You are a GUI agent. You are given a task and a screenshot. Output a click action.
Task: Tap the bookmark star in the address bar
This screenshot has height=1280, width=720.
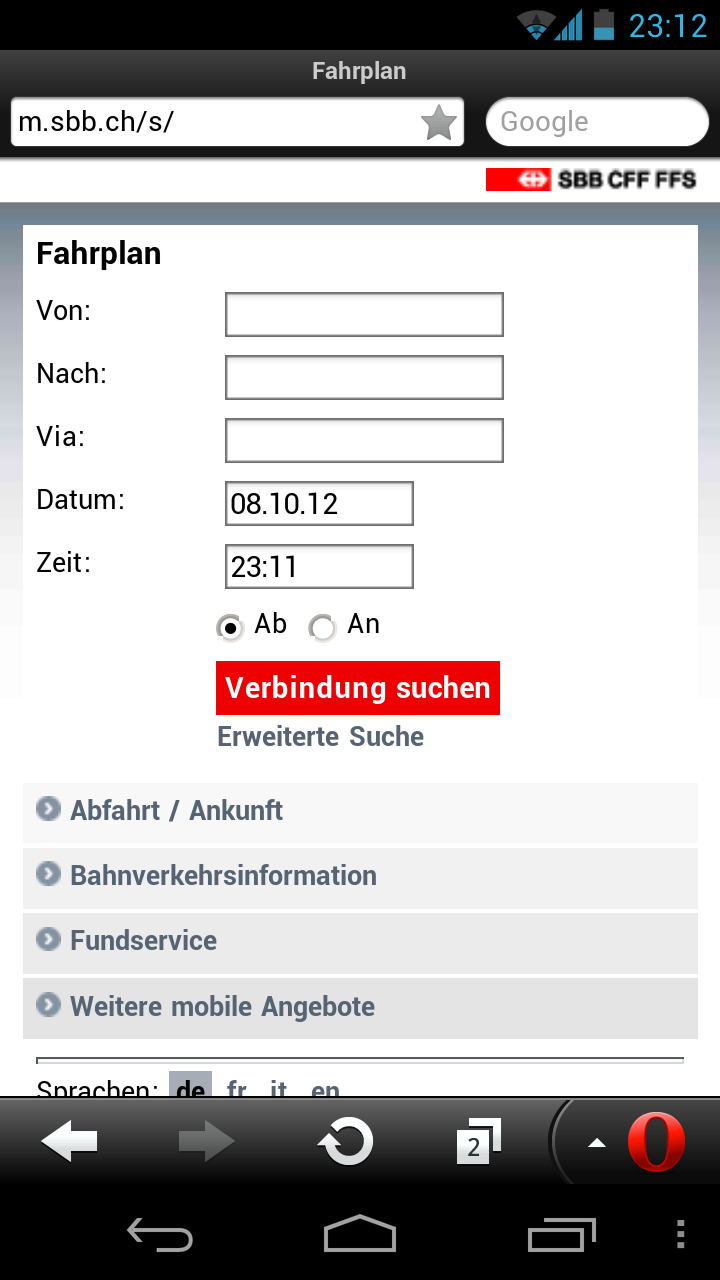tap(438, 123)
